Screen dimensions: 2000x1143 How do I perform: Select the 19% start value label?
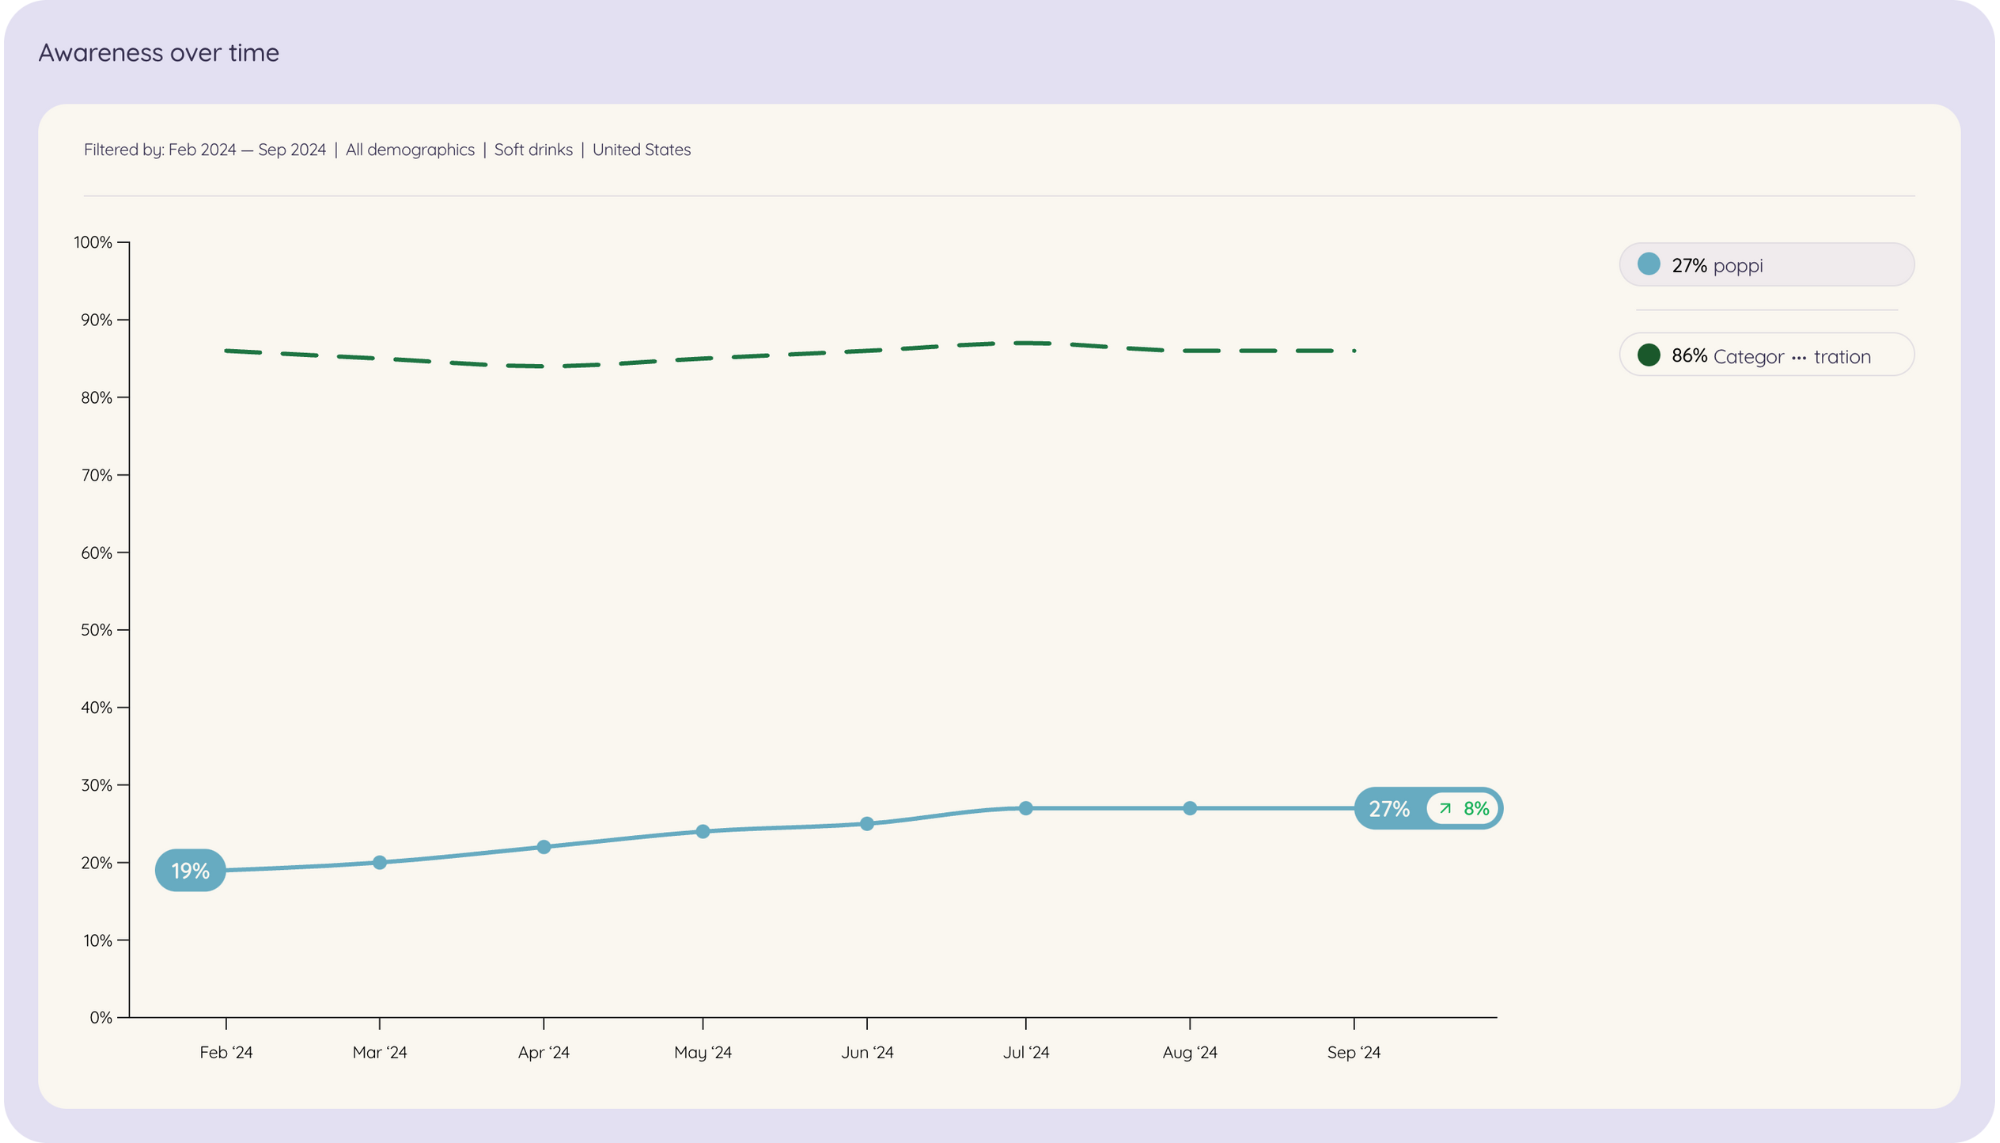tap(190, 870)
